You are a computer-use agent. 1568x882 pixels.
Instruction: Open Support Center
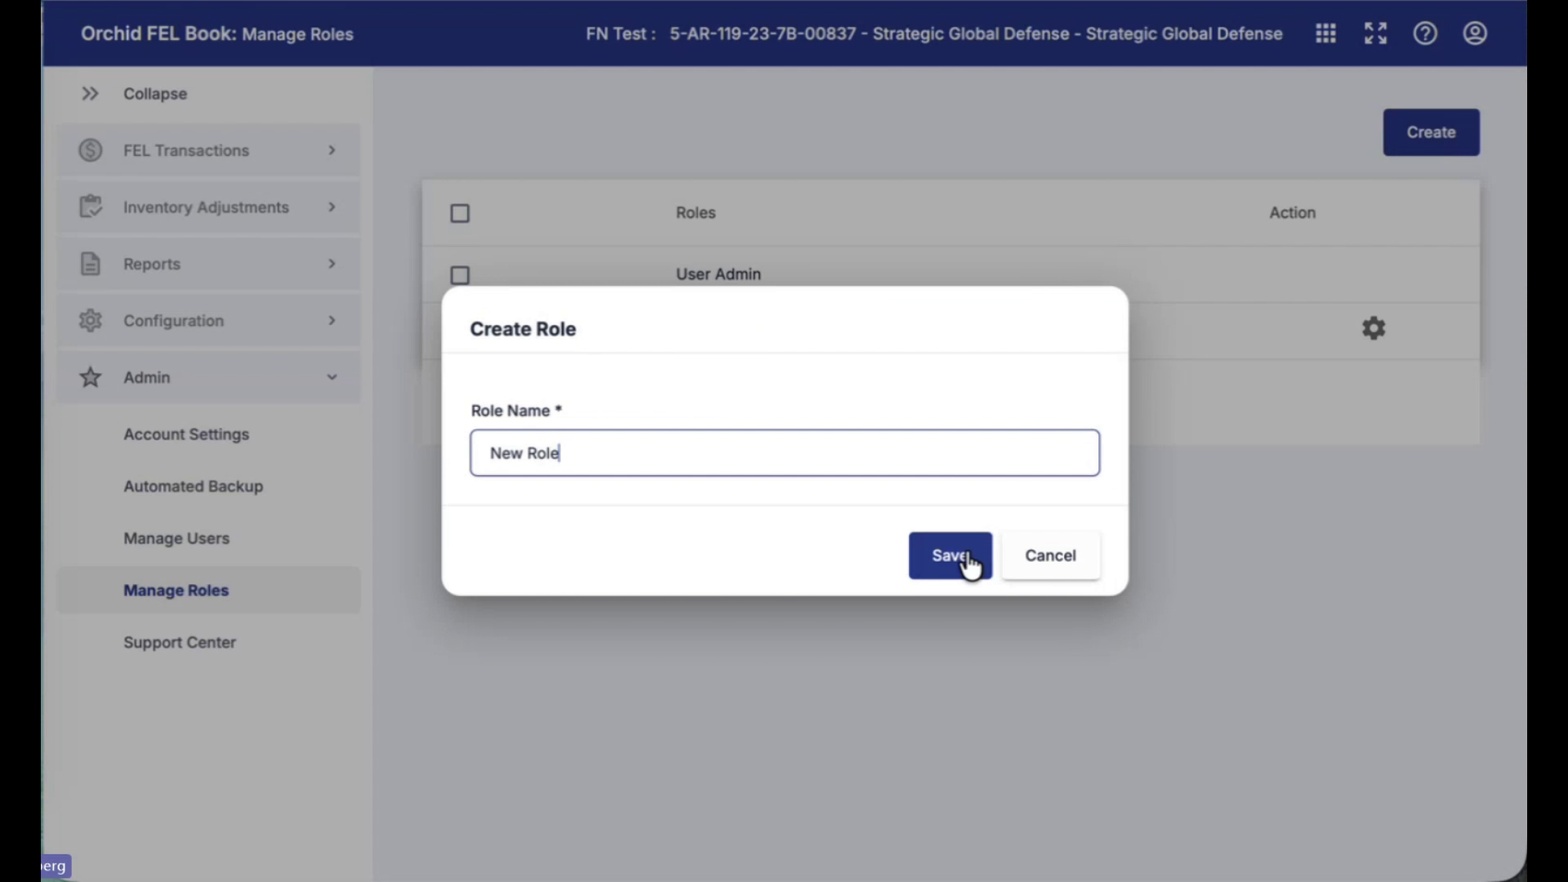(180, 642)
